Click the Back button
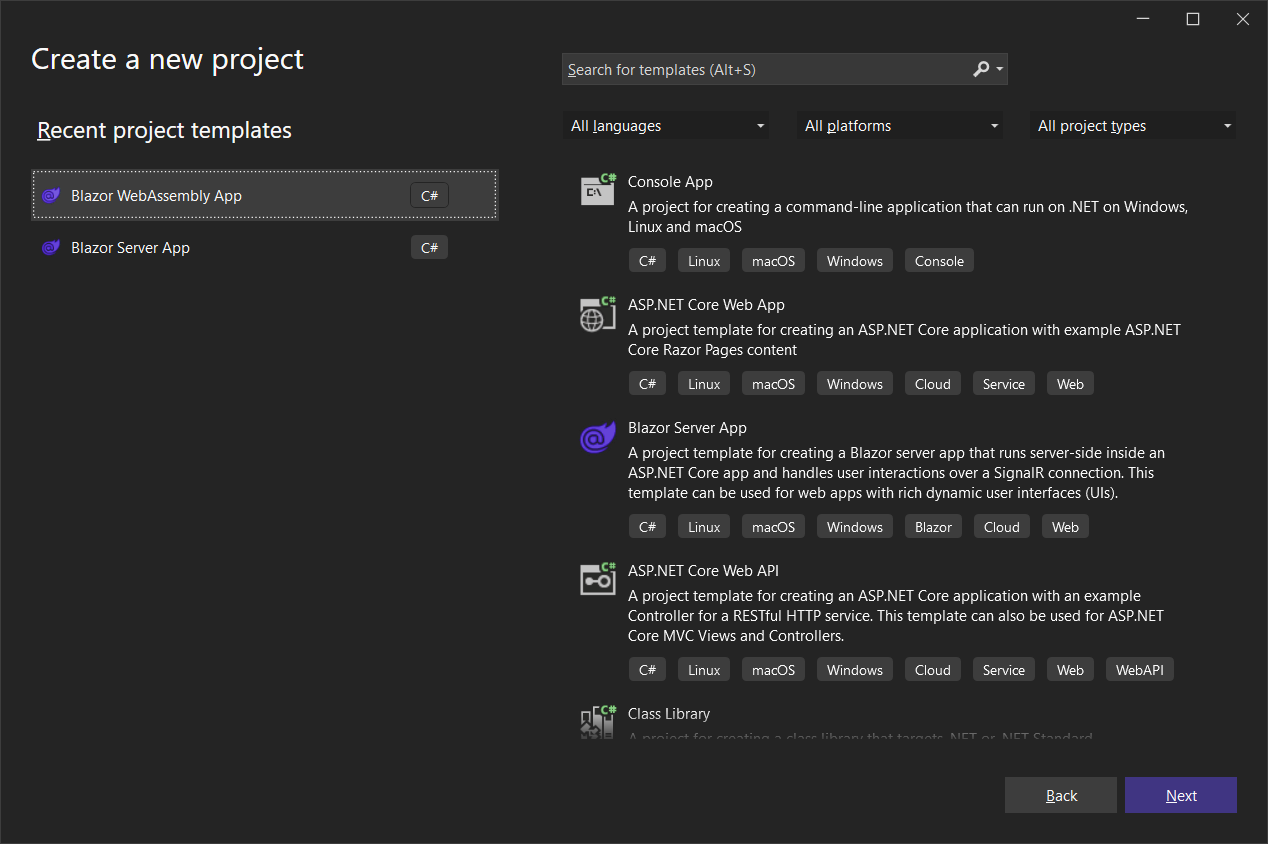This screenshot has height=844, width=1268. [x=1061, y=795]
